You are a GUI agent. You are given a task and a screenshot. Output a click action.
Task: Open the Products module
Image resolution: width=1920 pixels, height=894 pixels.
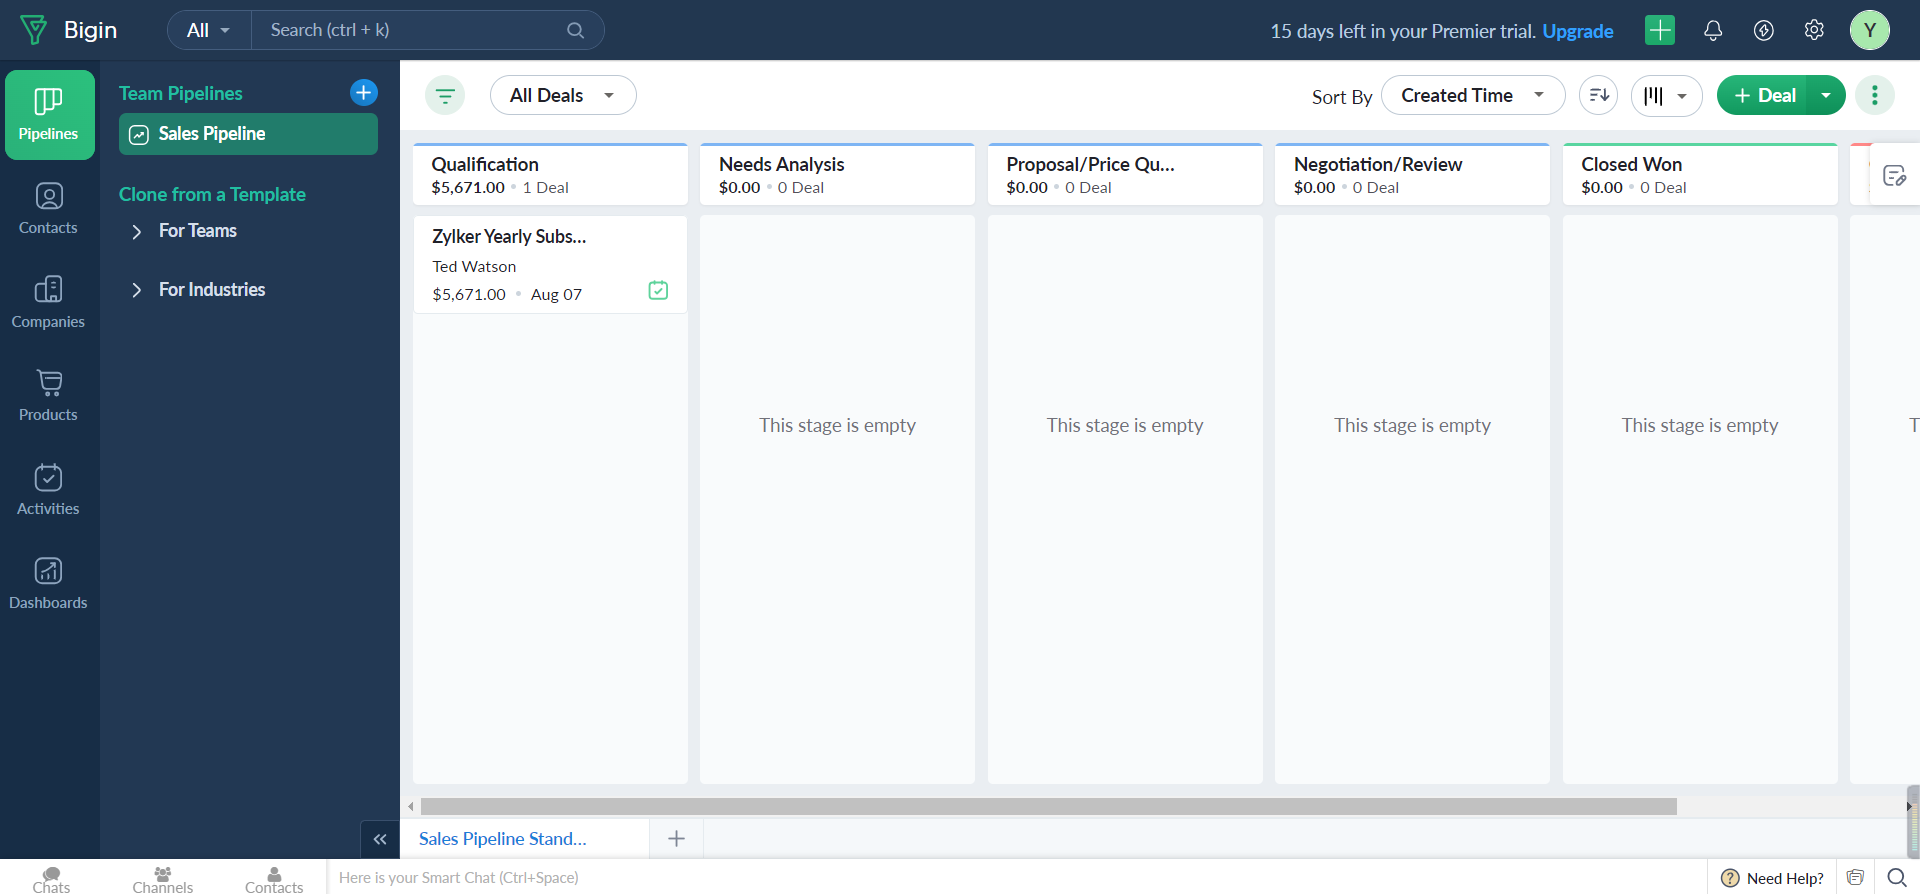[48, 395]
